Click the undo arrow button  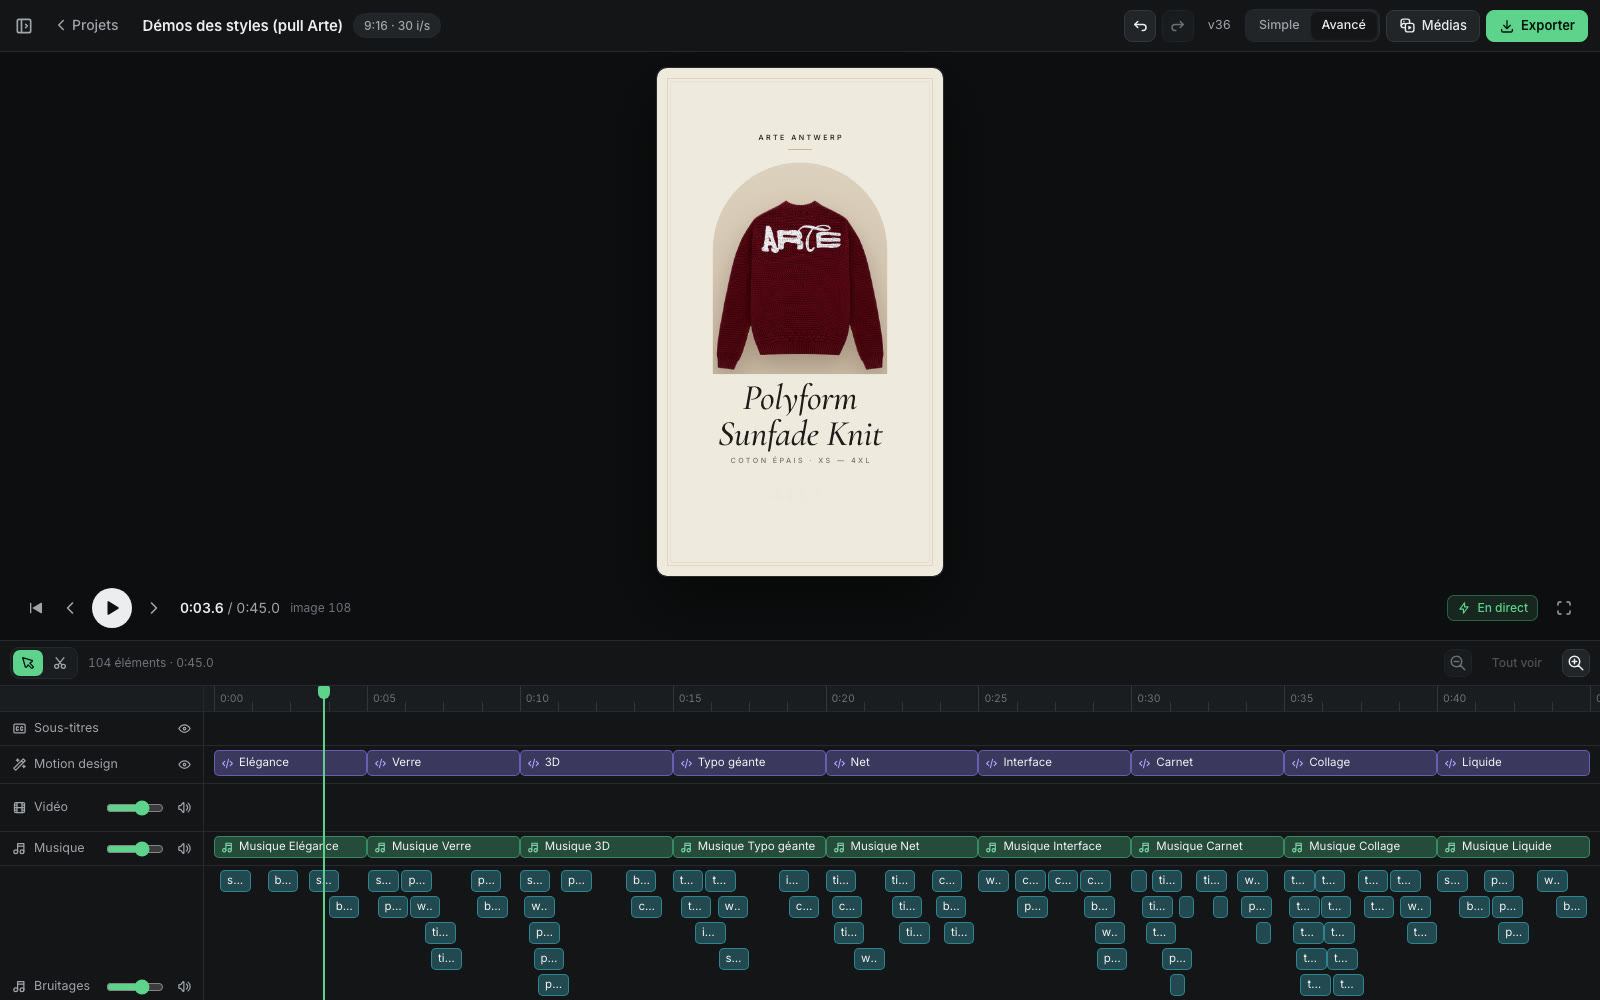pyautogui.click(x=1140, y=26)
